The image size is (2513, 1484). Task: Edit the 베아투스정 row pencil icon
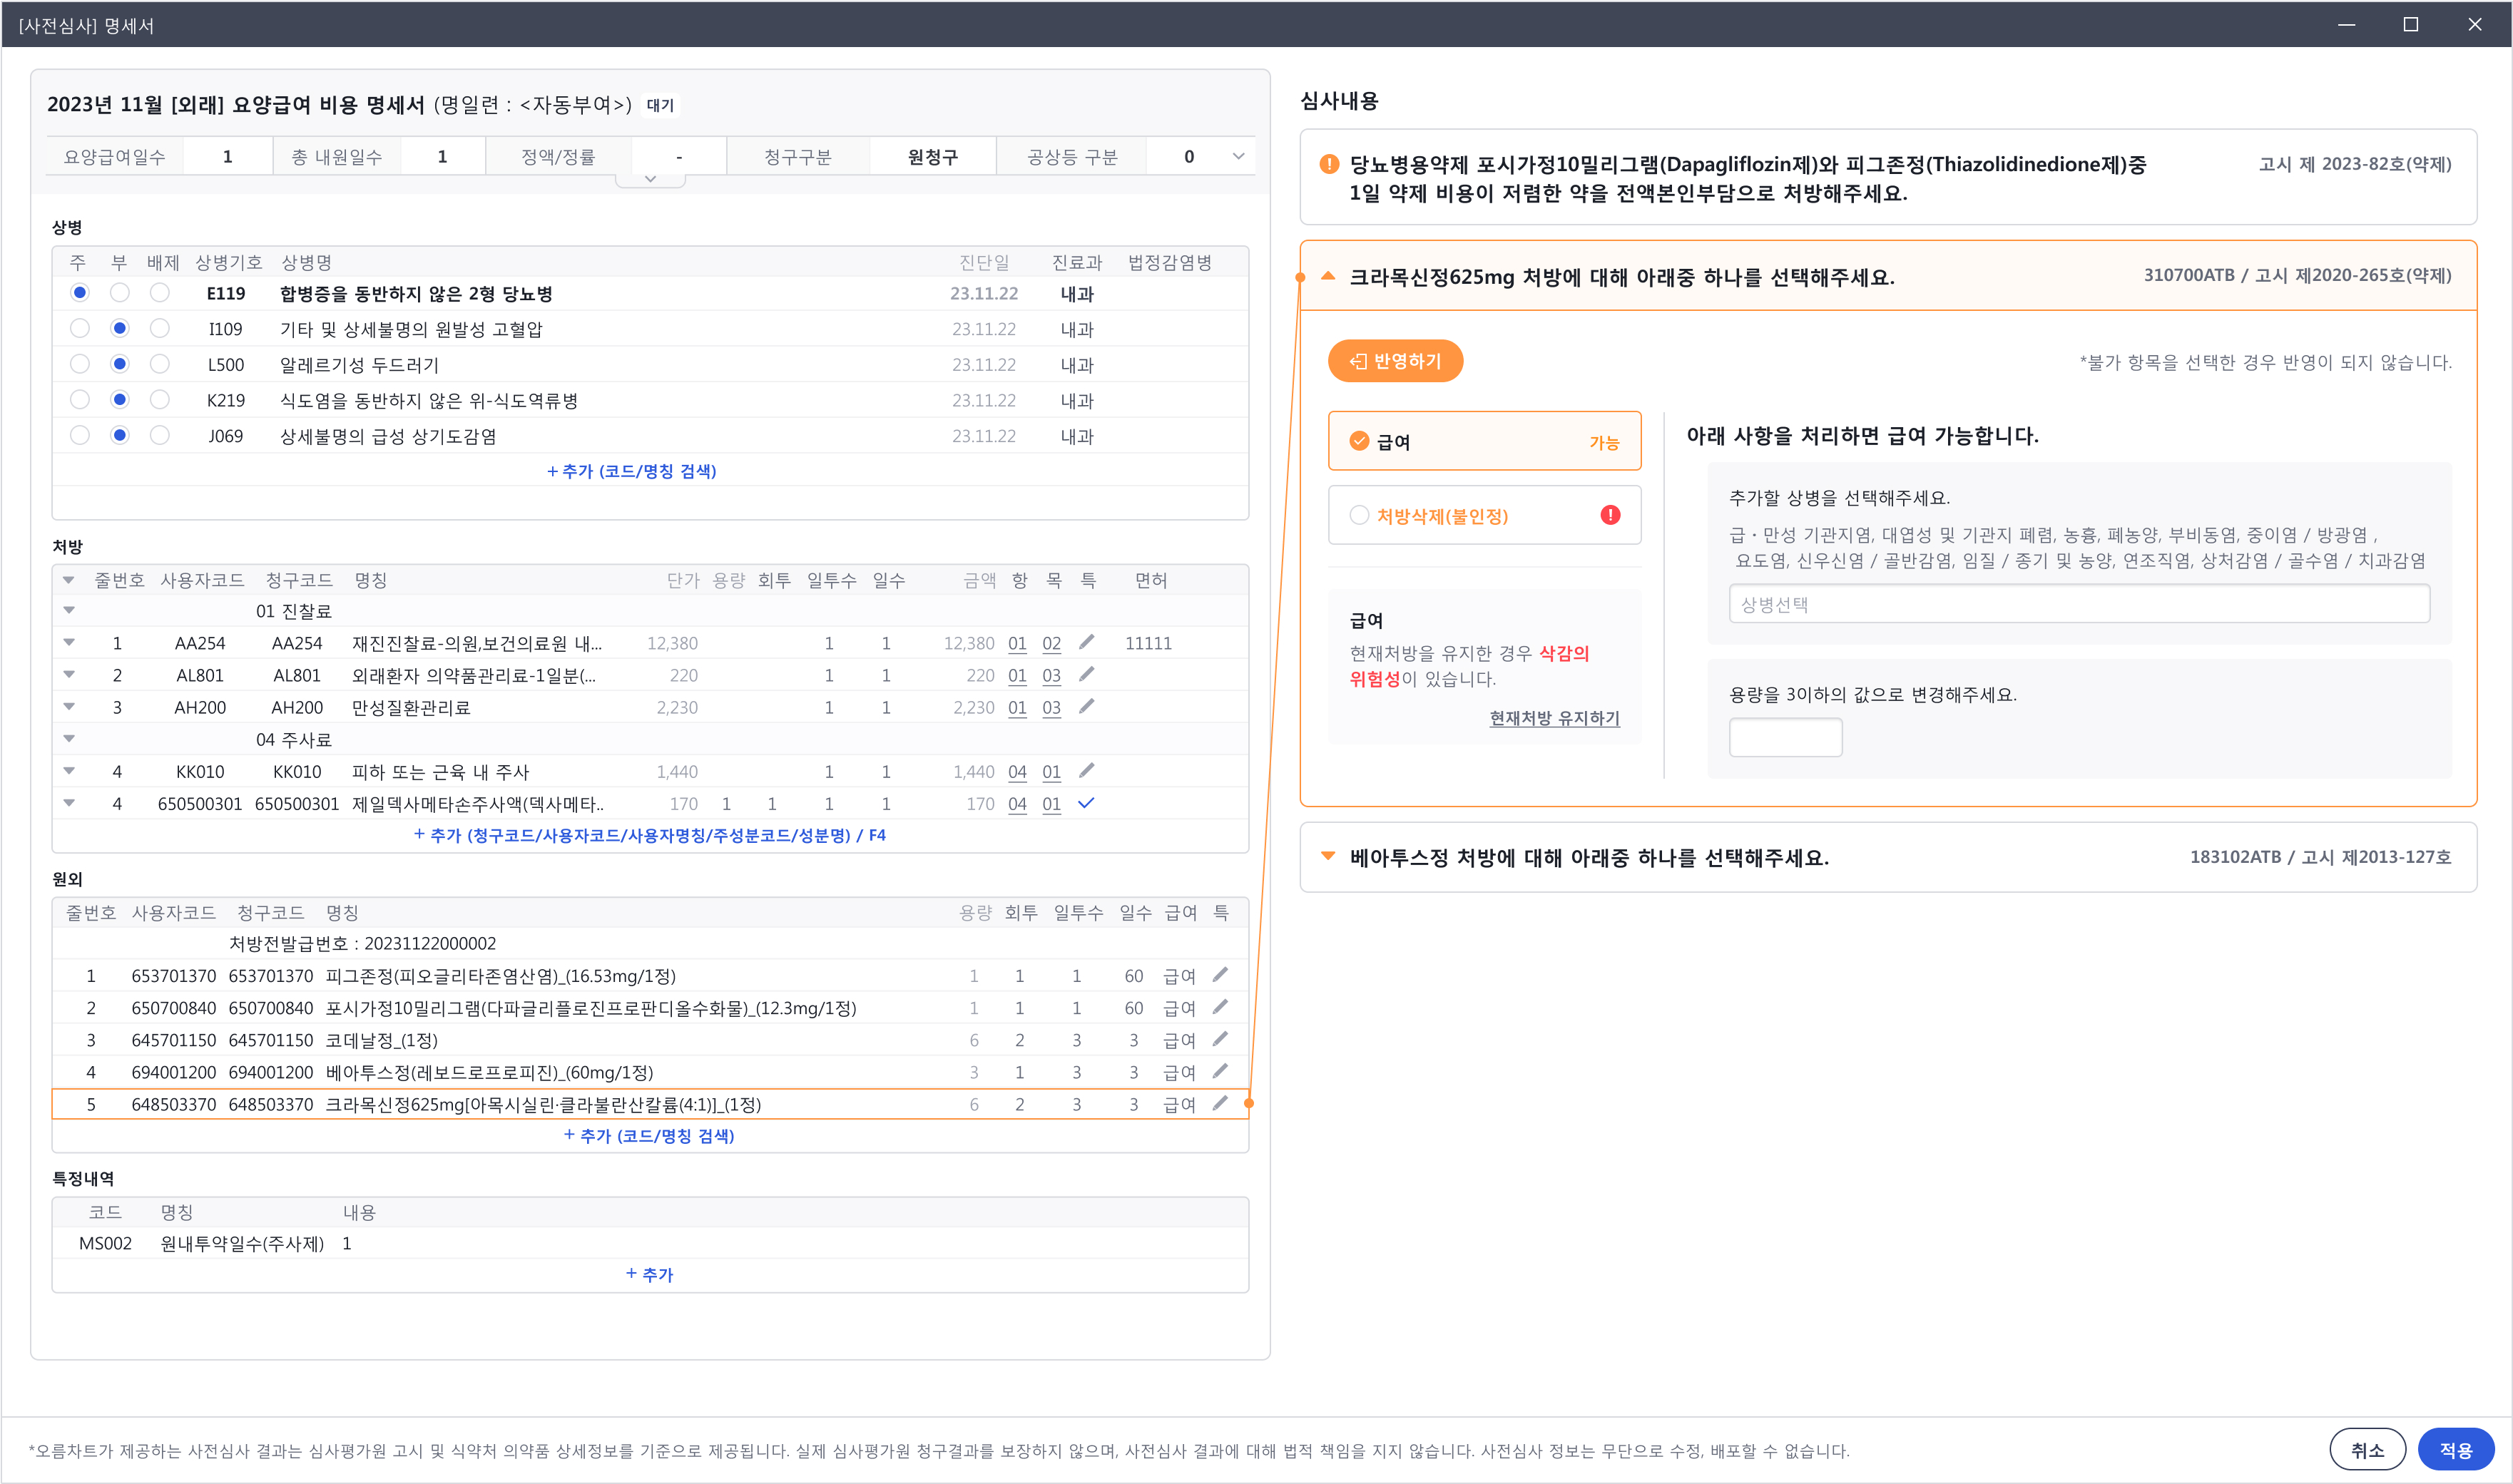pos(1218,1072)
